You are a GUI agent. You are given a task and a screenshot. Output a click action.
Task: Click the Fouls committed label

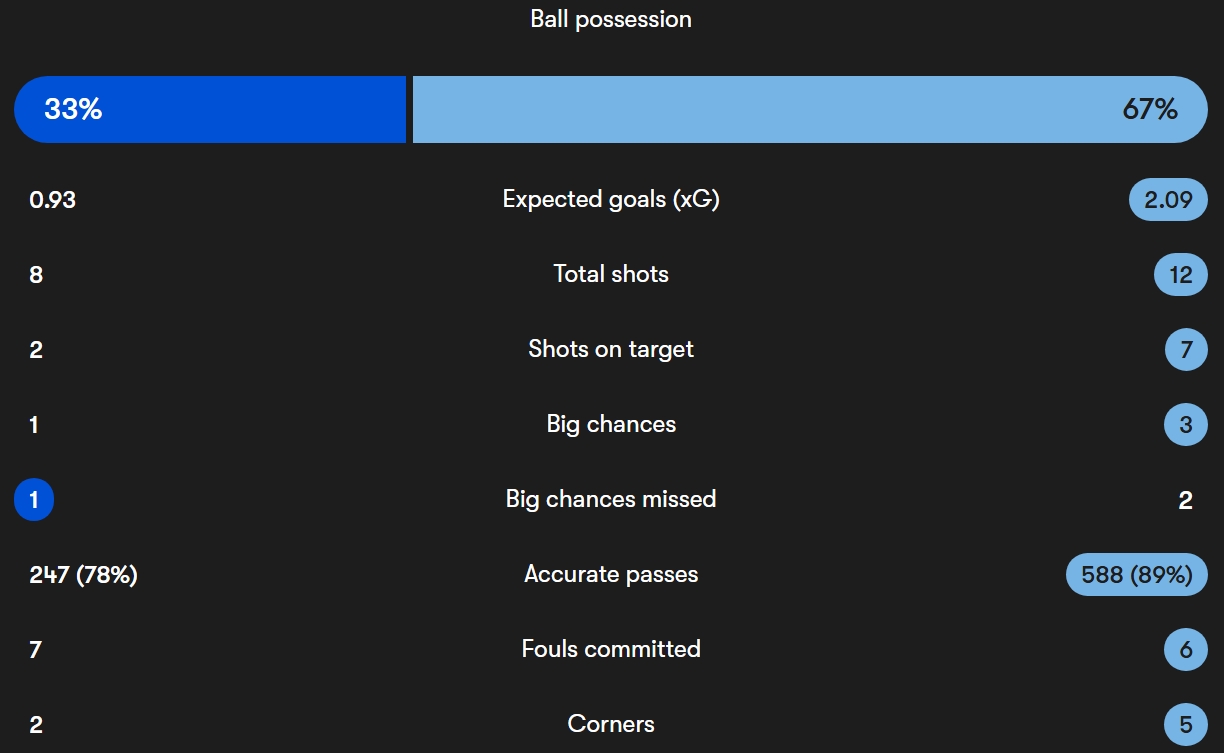pyautogui.click(x=611, y=649)
